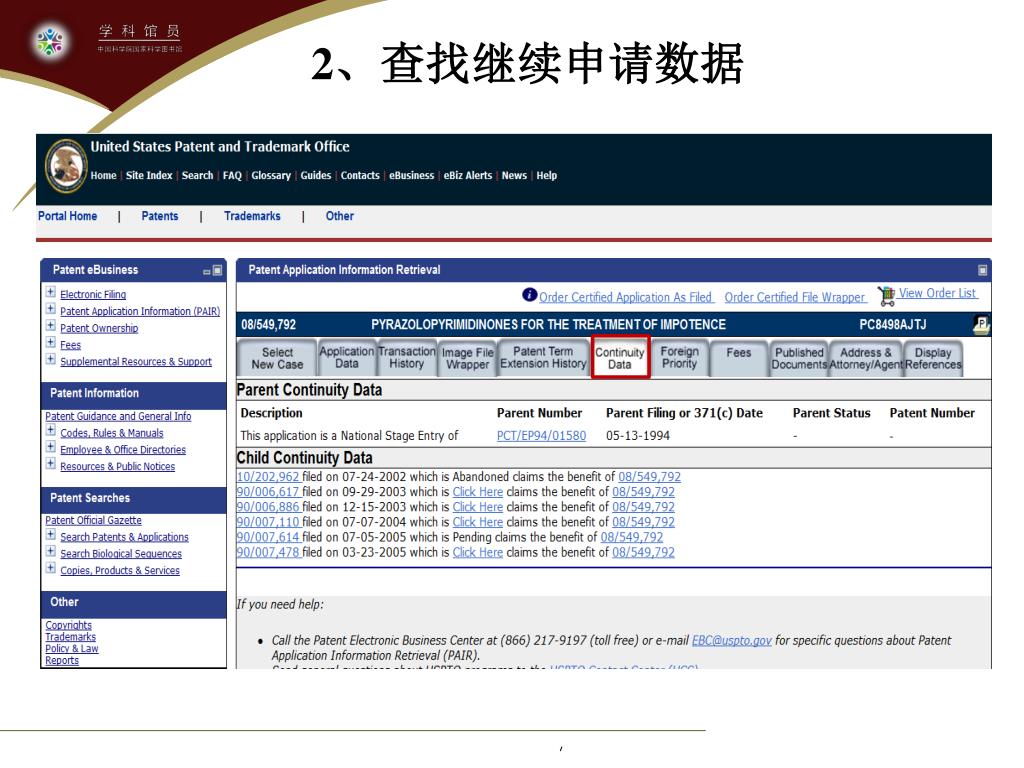The width and height of the screenshot is (1024, 768).
Task: Expand Search Biological Sequences node
Action: [x=50, y=551]
